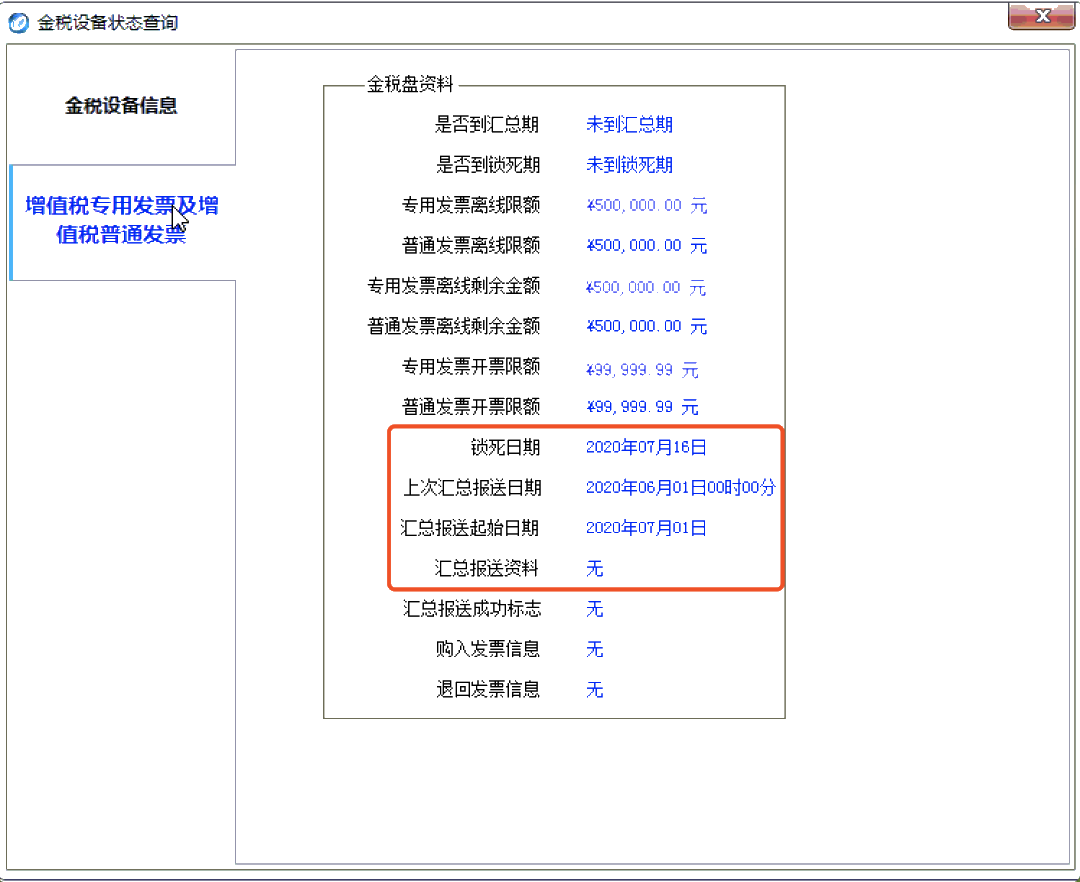Click the 汇总报送起始日期 label
Screen dimensions: 1080x882
coord(470,528)
